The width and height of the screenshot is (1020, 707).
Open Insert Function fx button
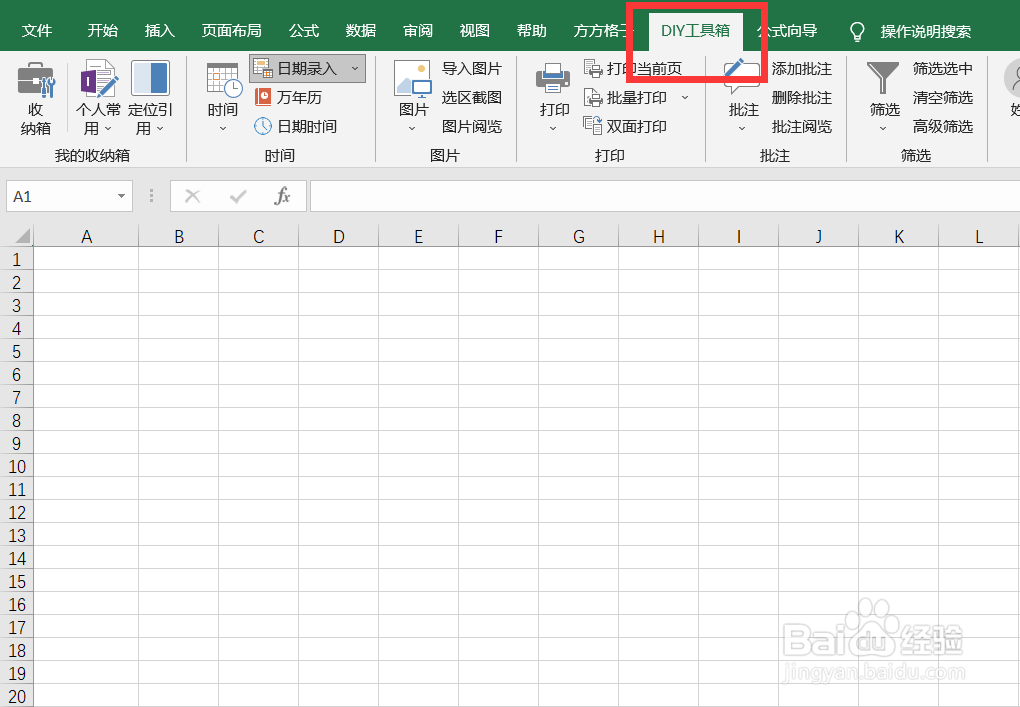pyautogui.click(x=282, y=196)
